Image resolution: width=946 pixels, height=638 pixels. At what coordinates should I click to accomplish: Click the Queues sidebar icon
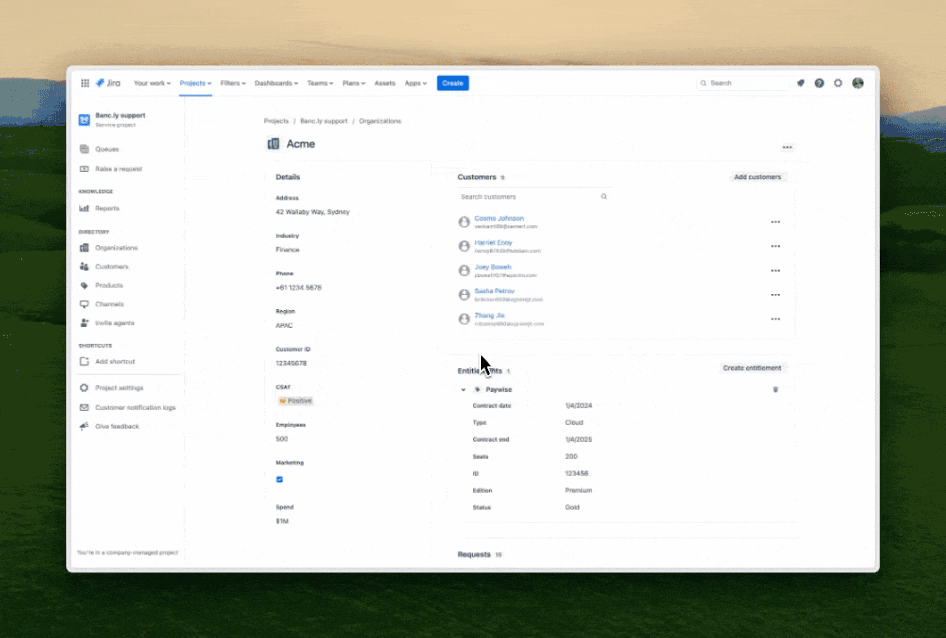point(84,149)
